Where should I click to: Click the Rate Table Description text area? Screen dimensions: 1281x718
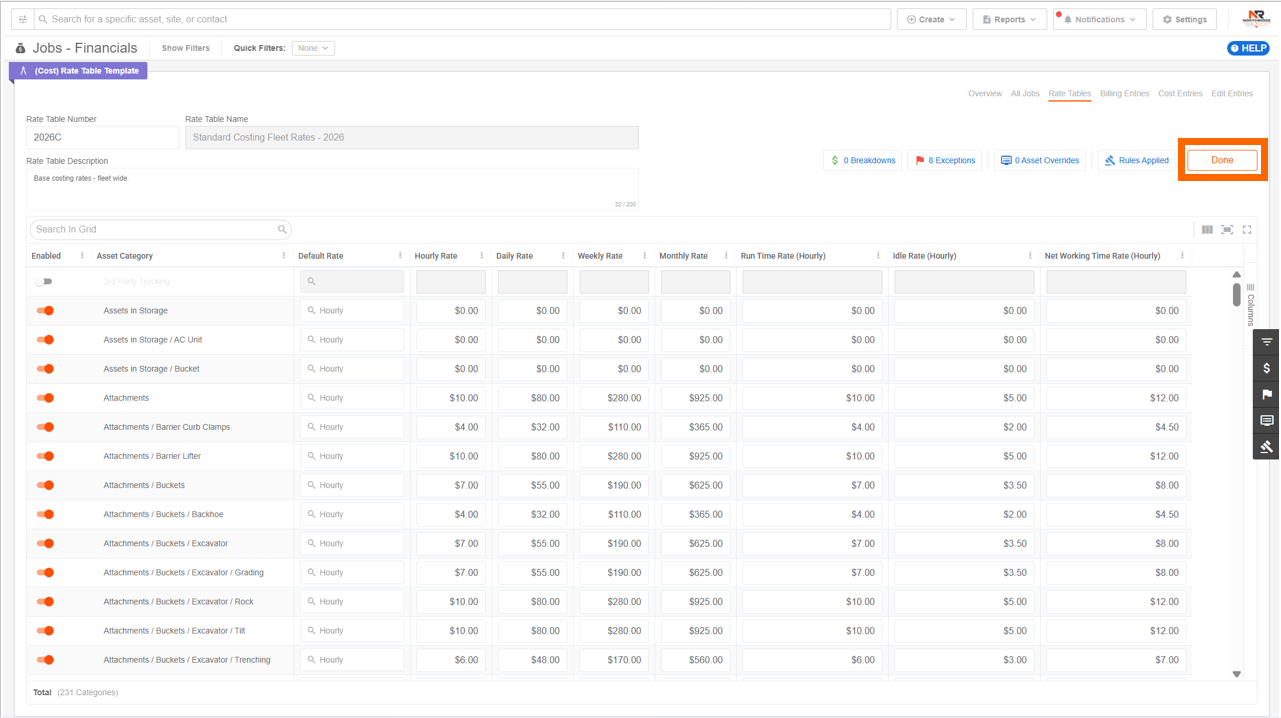(x=332, y=189)
